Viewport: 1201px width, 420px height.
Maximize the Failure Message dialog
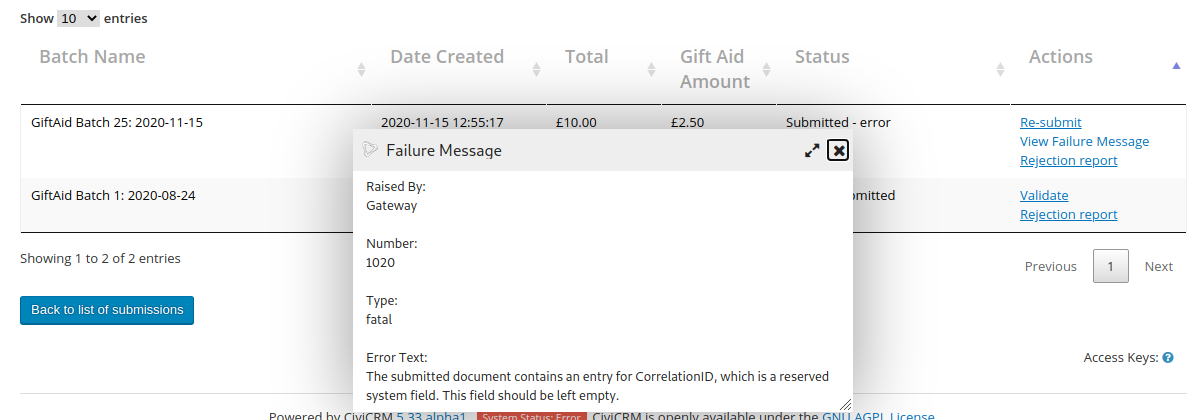point(812,151)
